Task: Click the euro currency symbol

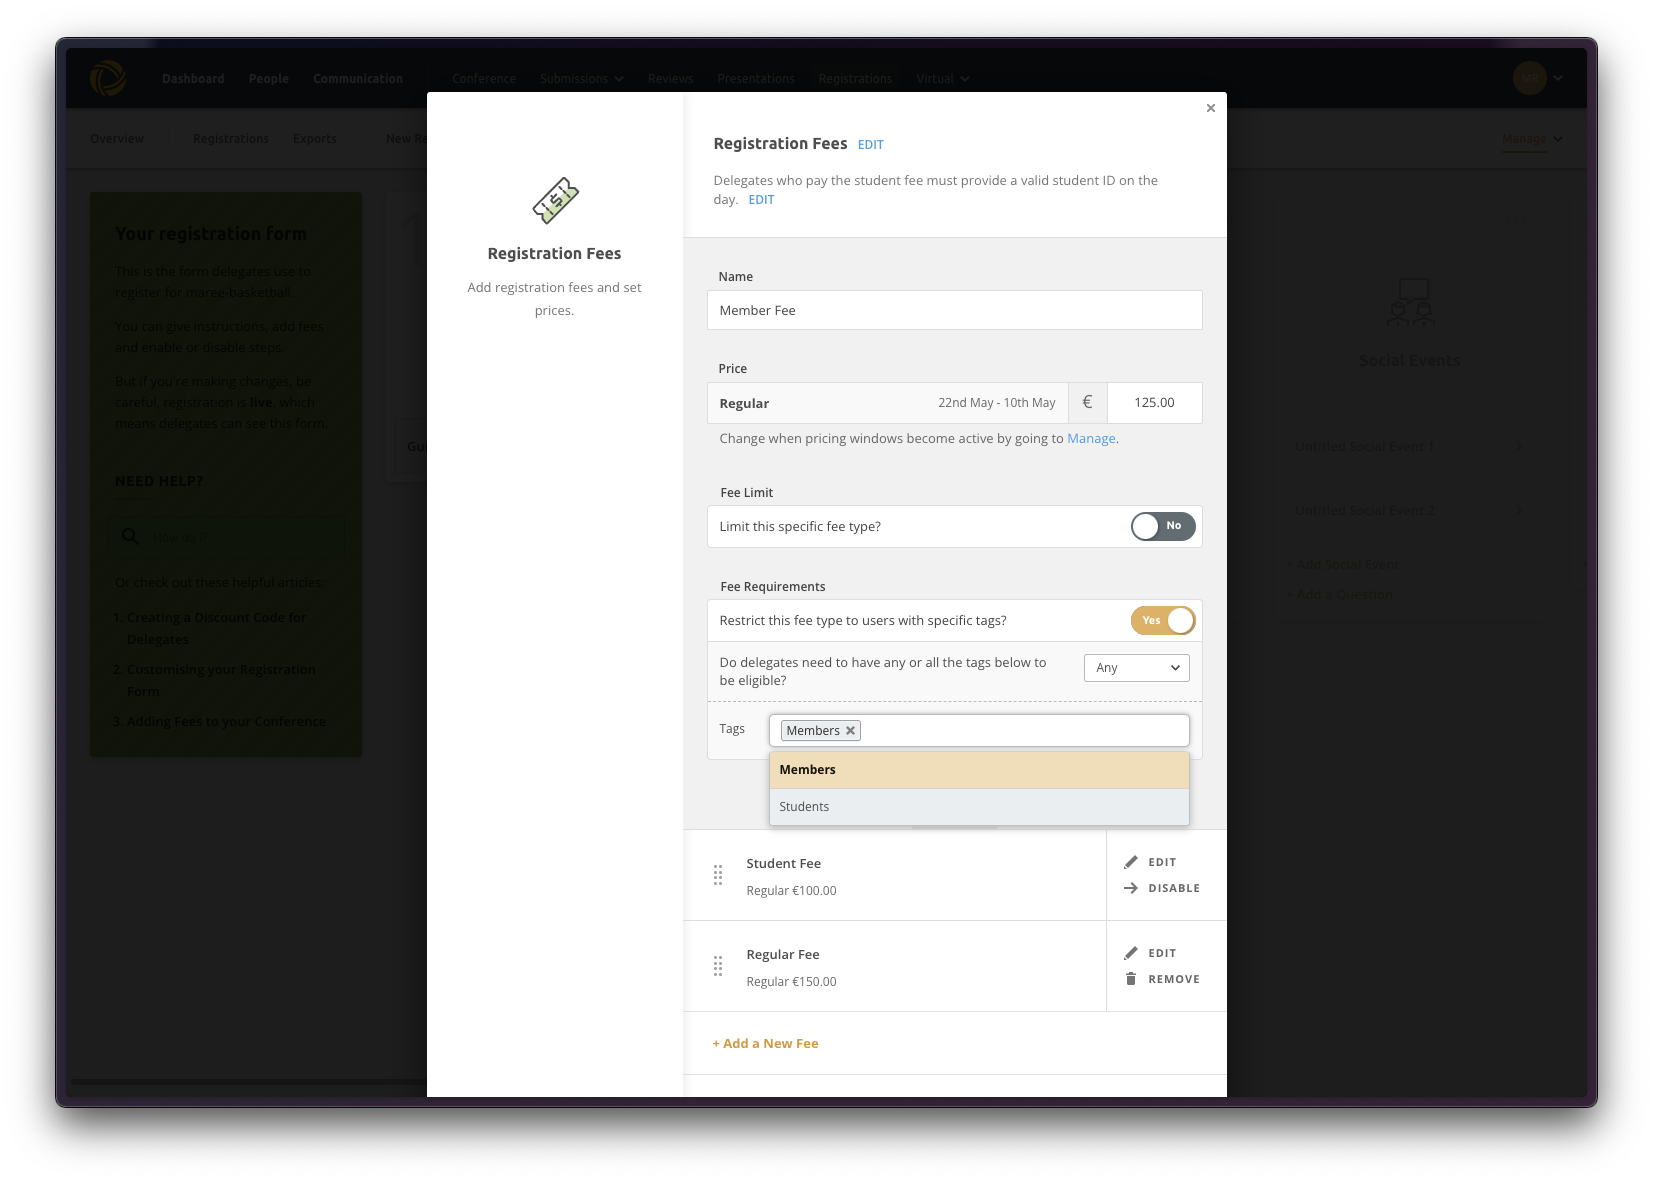Action: point(1087,403)
